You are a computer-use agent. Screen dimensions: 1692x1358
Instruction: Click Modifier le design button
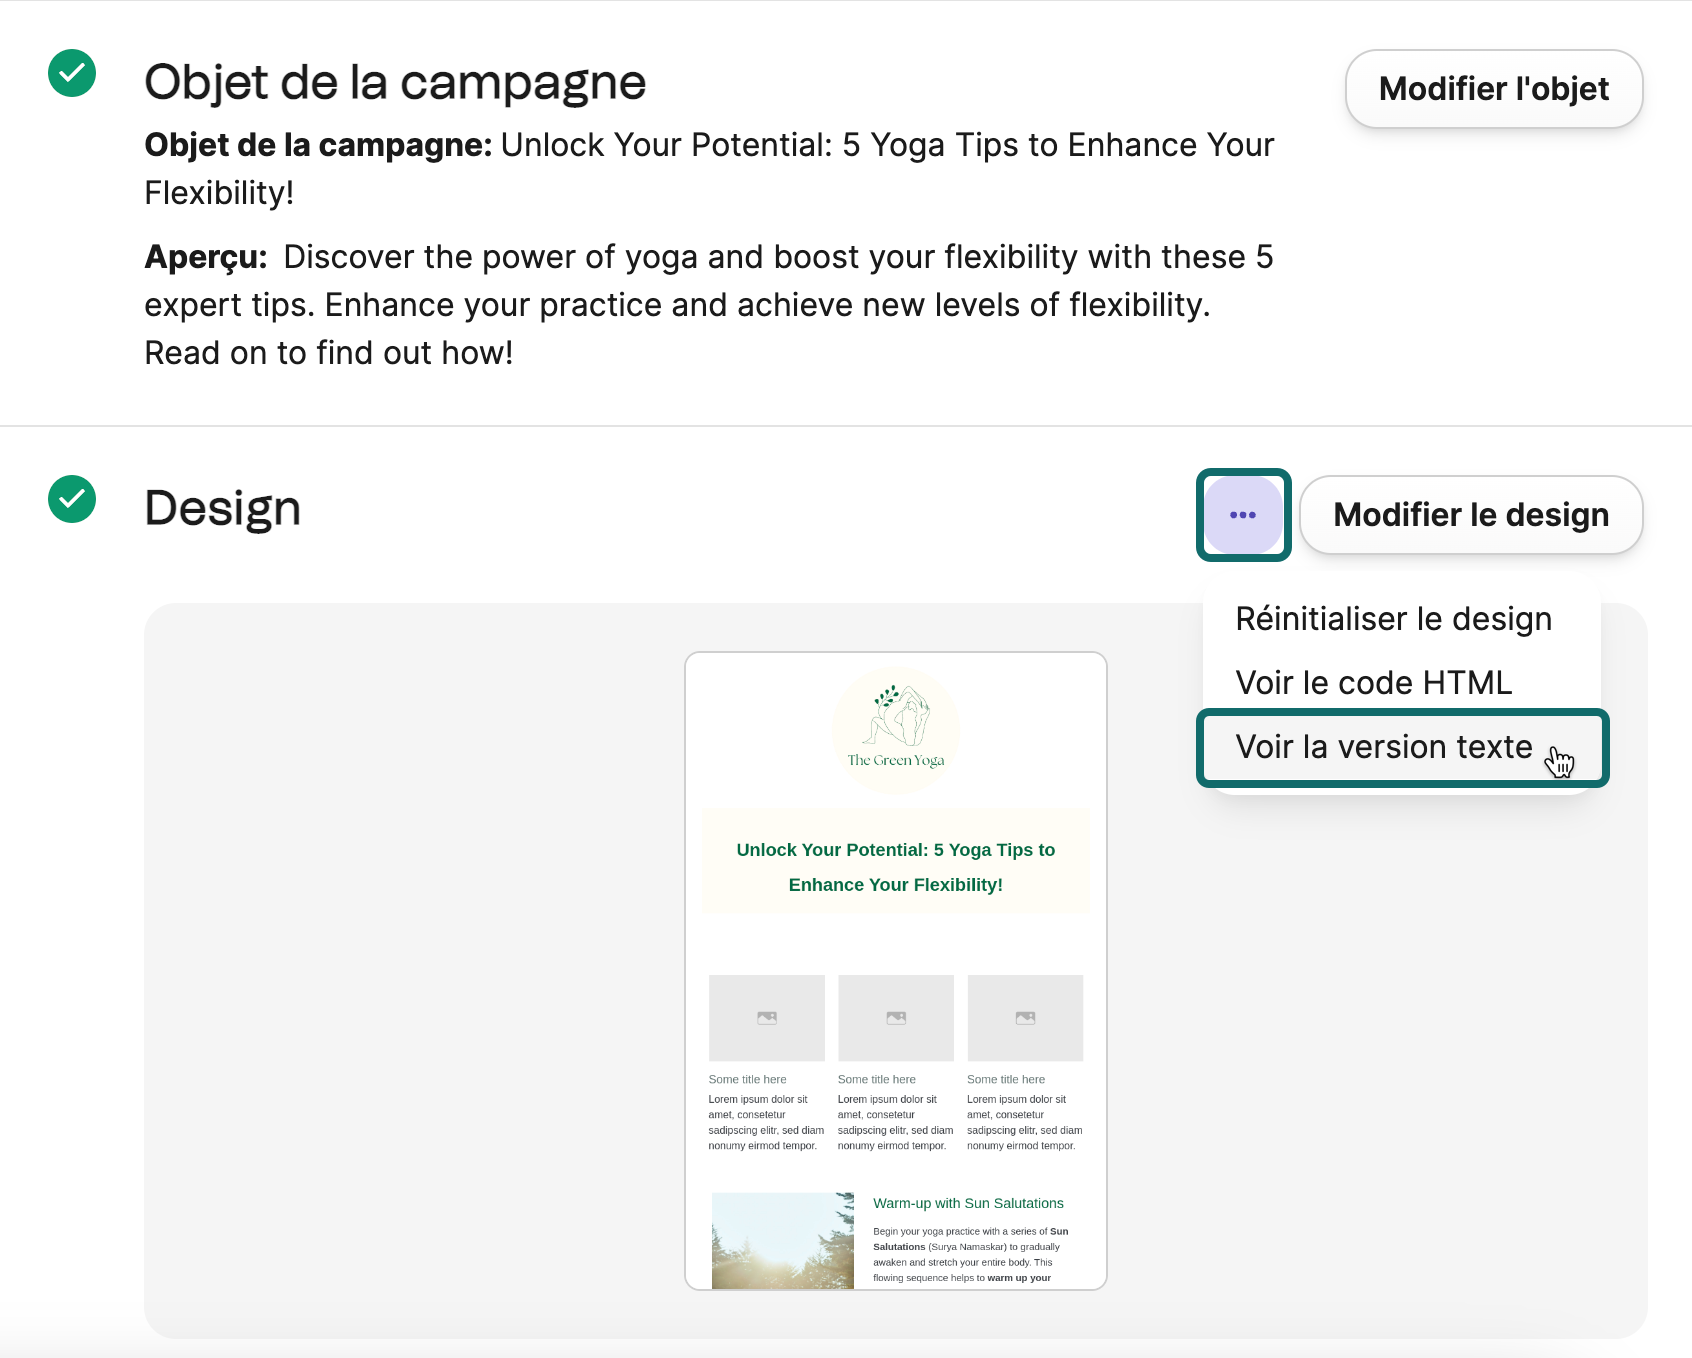[x=1471, y=515]
